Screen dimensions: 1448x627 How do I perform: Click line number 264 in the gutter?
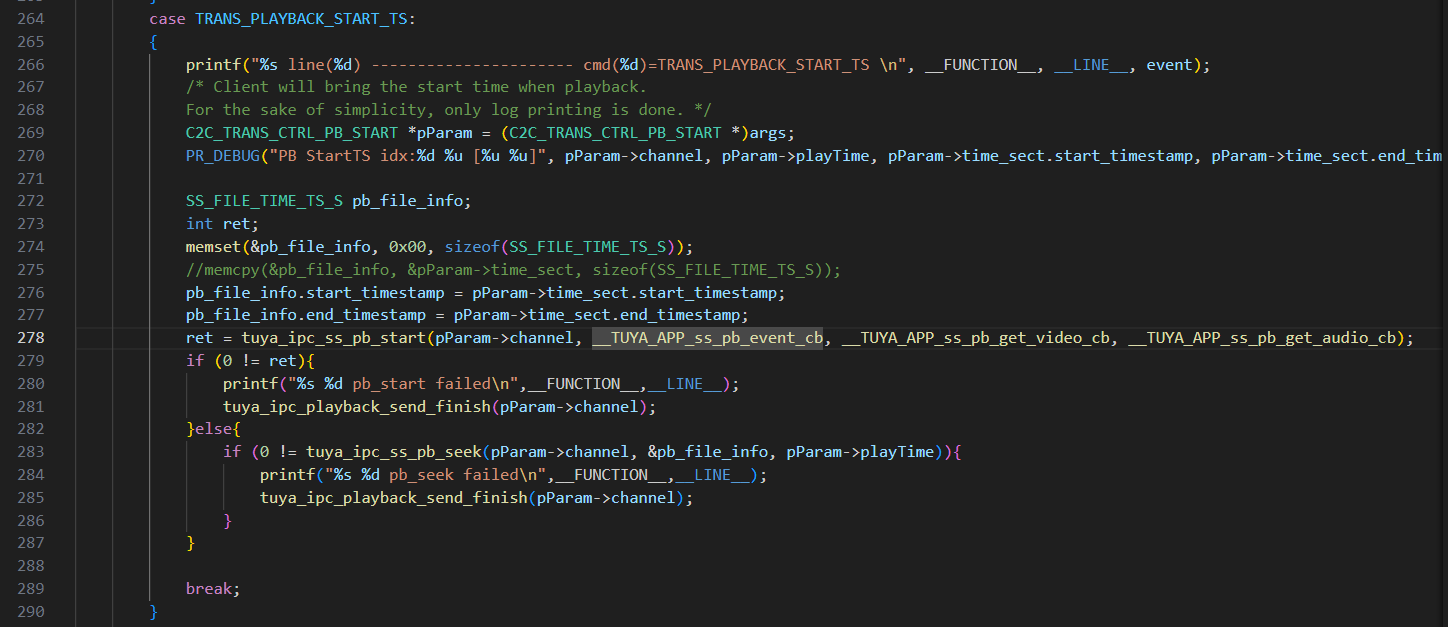coord(31,19)
